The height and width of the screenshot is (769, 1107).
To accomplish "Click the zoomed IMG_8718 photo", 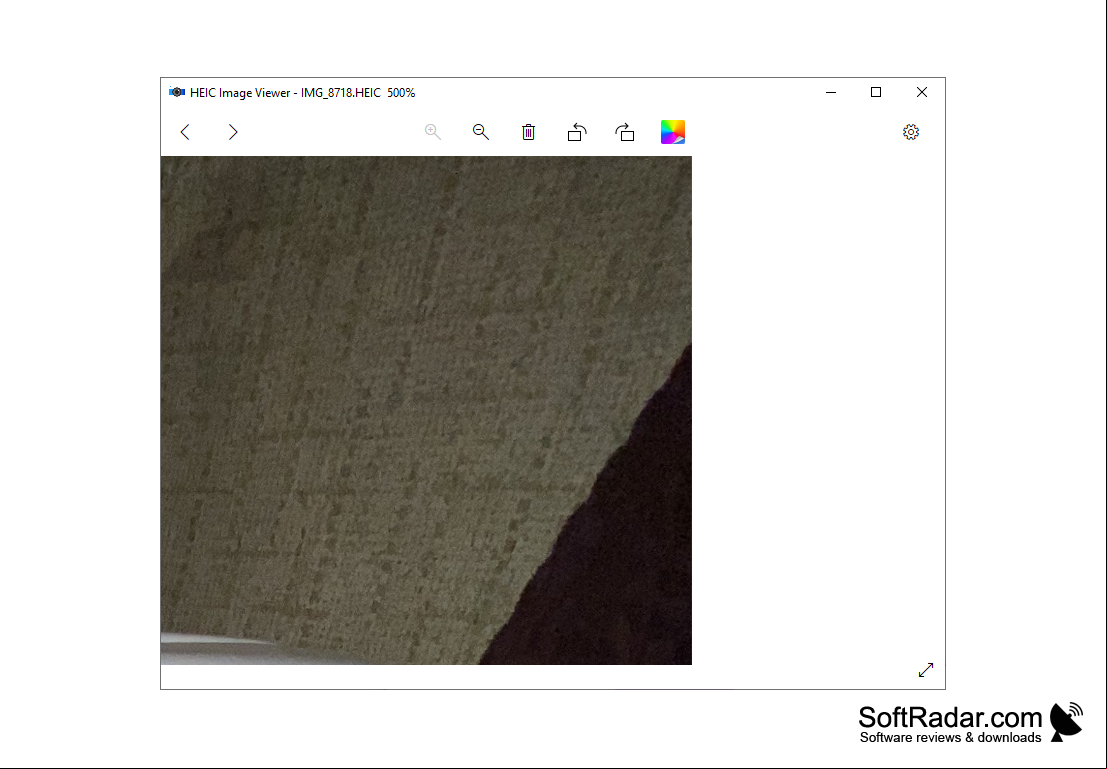I will point(426,410).
